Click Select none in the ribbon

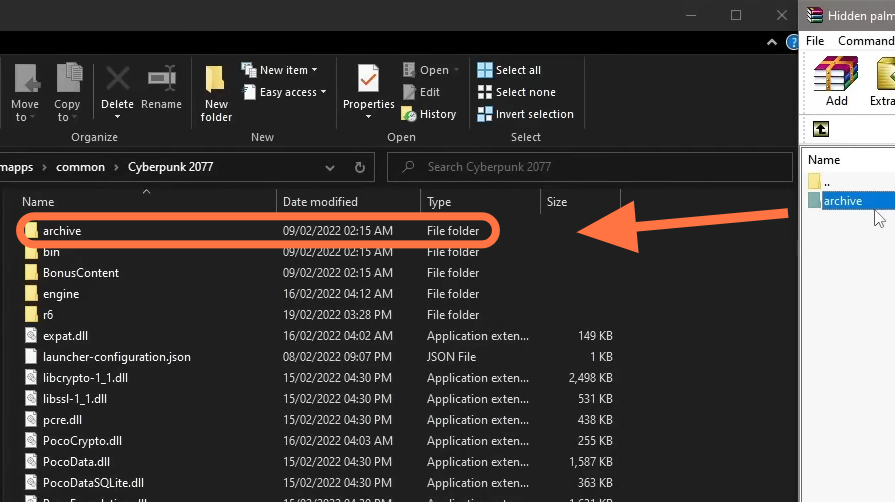[x=517, y=92]
